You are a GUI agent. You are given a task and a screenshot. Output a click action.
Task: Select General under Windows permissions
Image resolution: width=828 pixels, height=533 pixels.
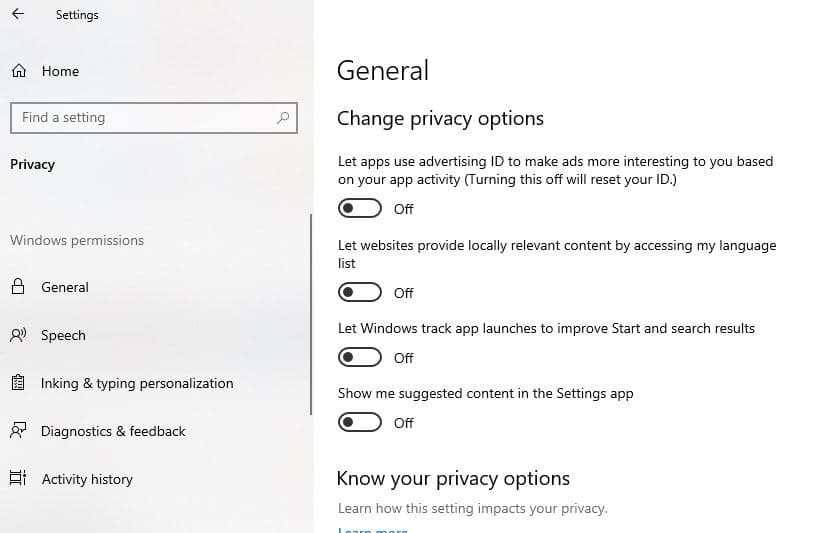[x=65, y=287]
